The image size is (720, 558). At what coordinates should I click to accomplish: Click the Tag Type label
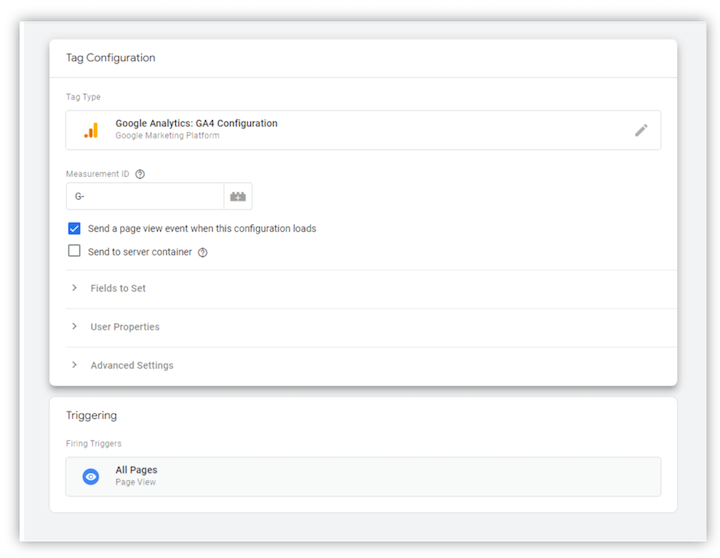point(83,97)
